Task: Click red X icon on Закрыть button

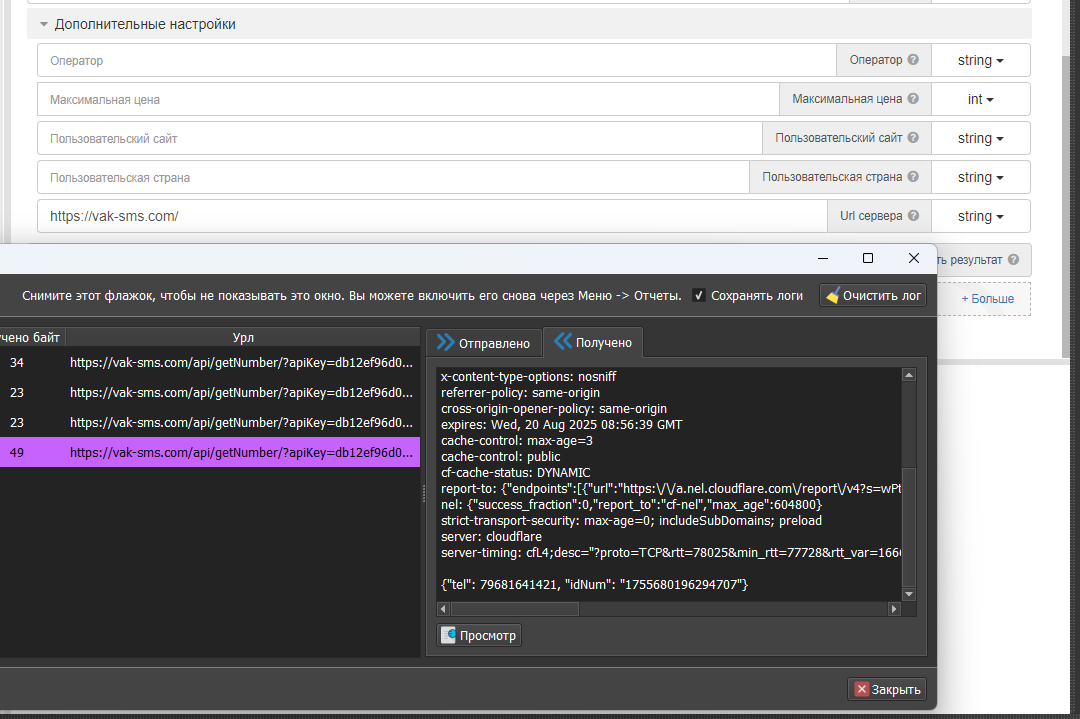Action: 860,689
